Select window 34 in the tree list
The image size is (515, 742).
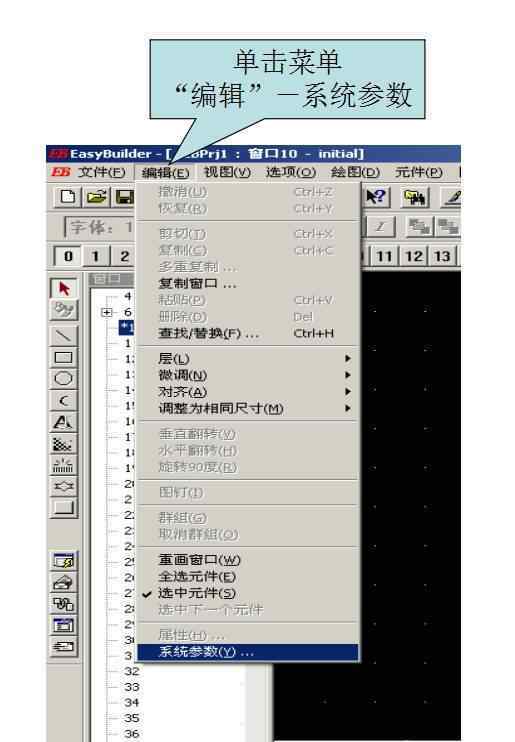pos(132,703)
